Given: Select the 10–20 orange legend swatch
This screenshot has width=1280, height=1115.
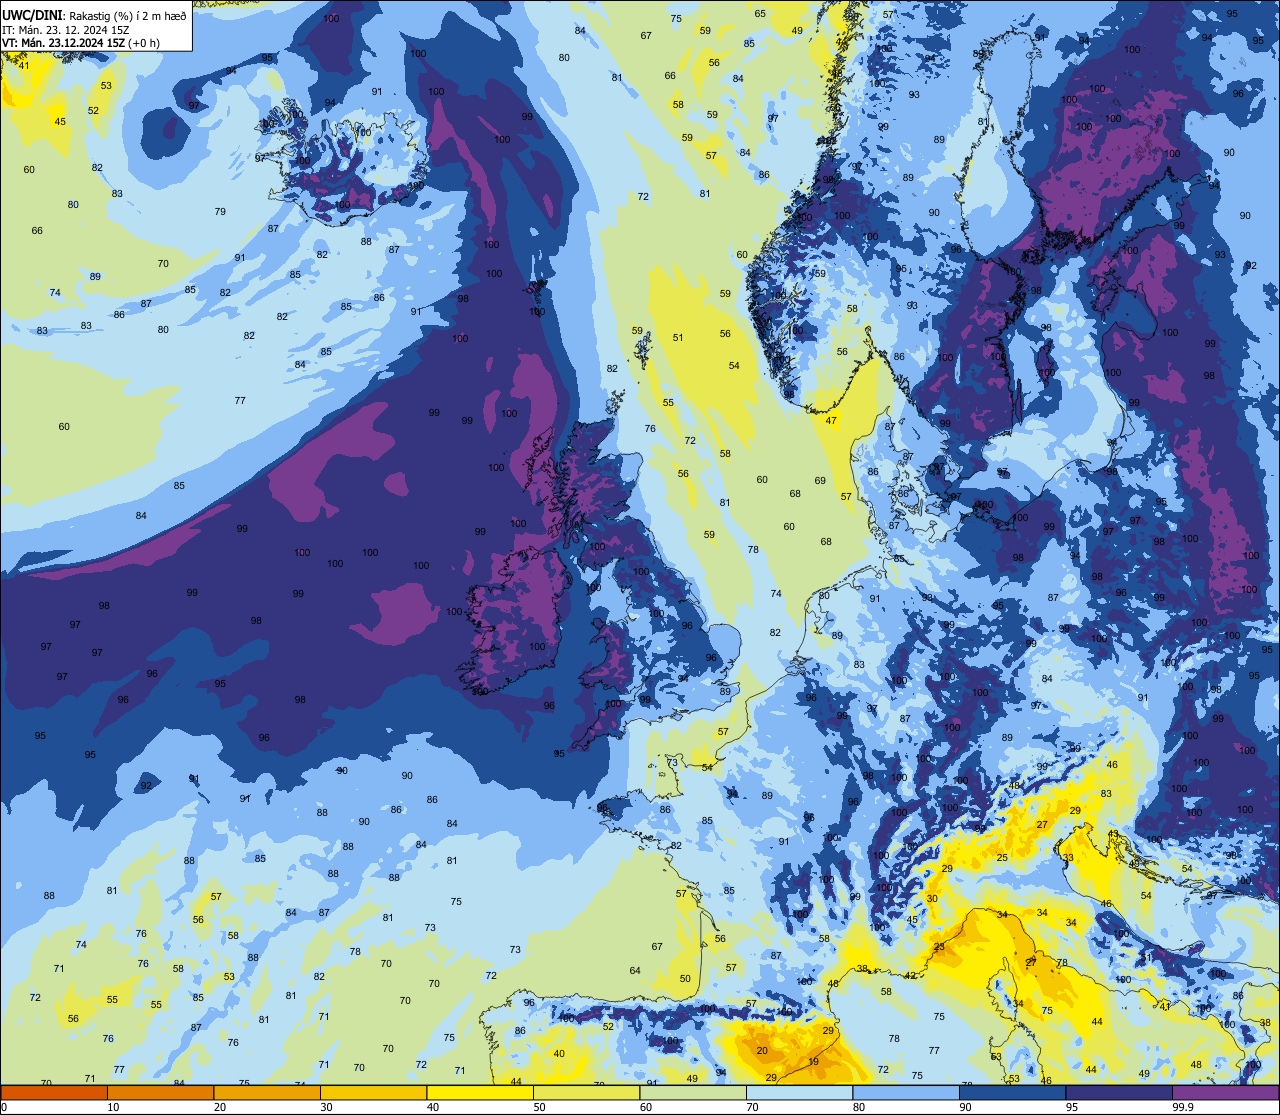Looking at the screenshot, I should tap(160, 1092).
